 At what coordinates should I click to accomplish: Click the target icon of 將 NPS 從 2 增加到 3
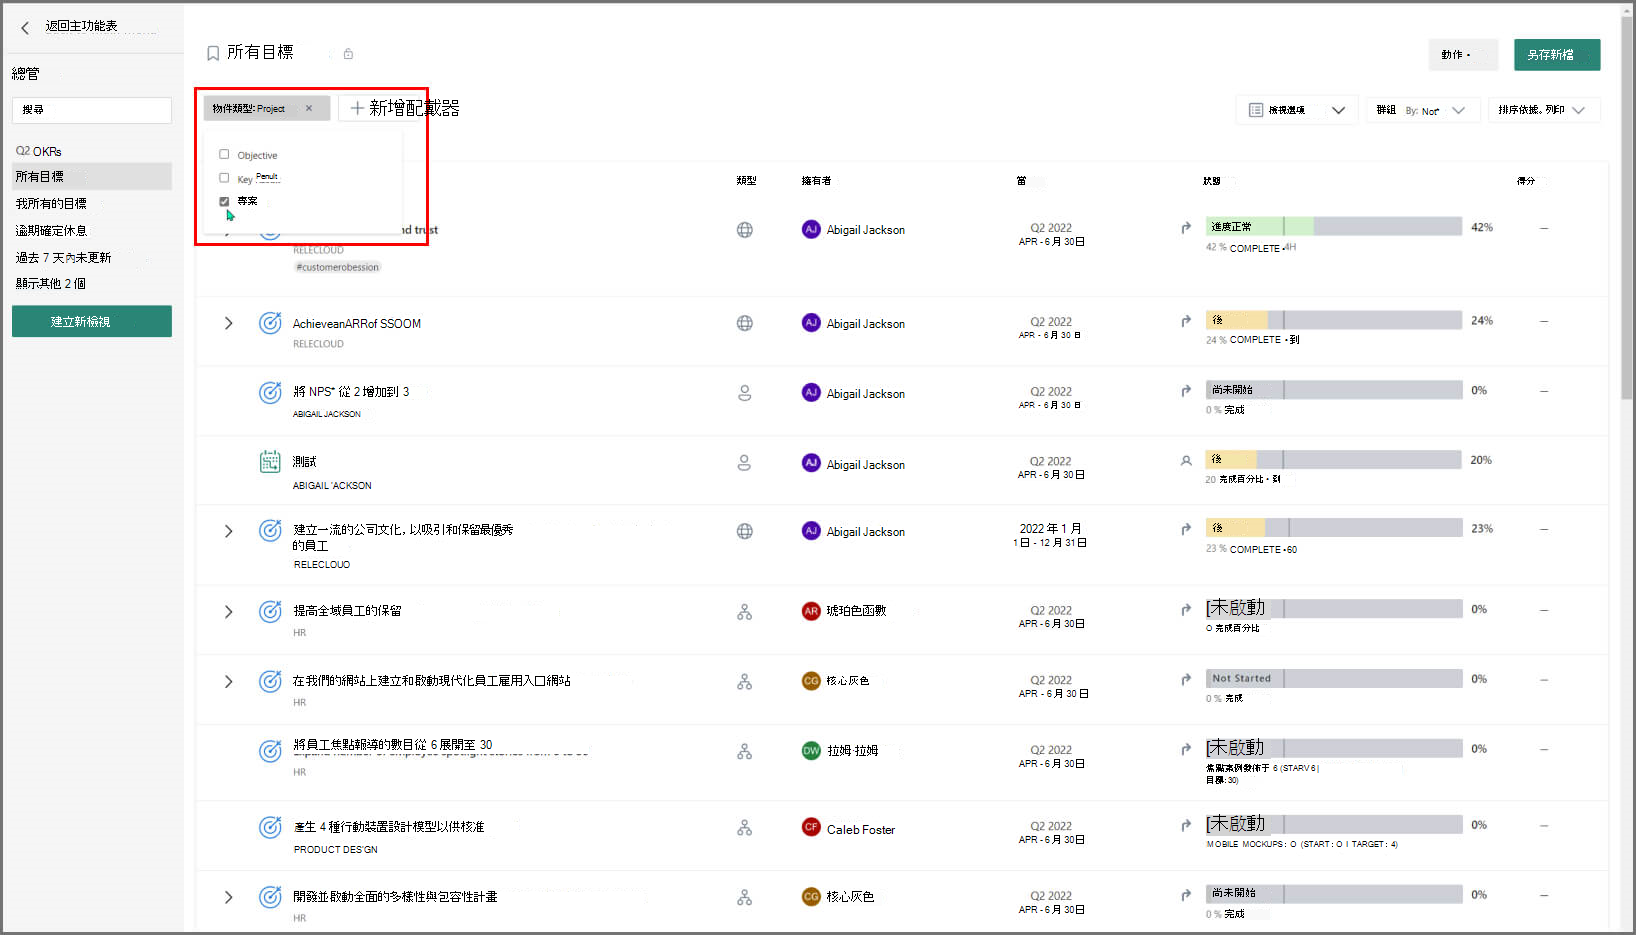point(270,393)
